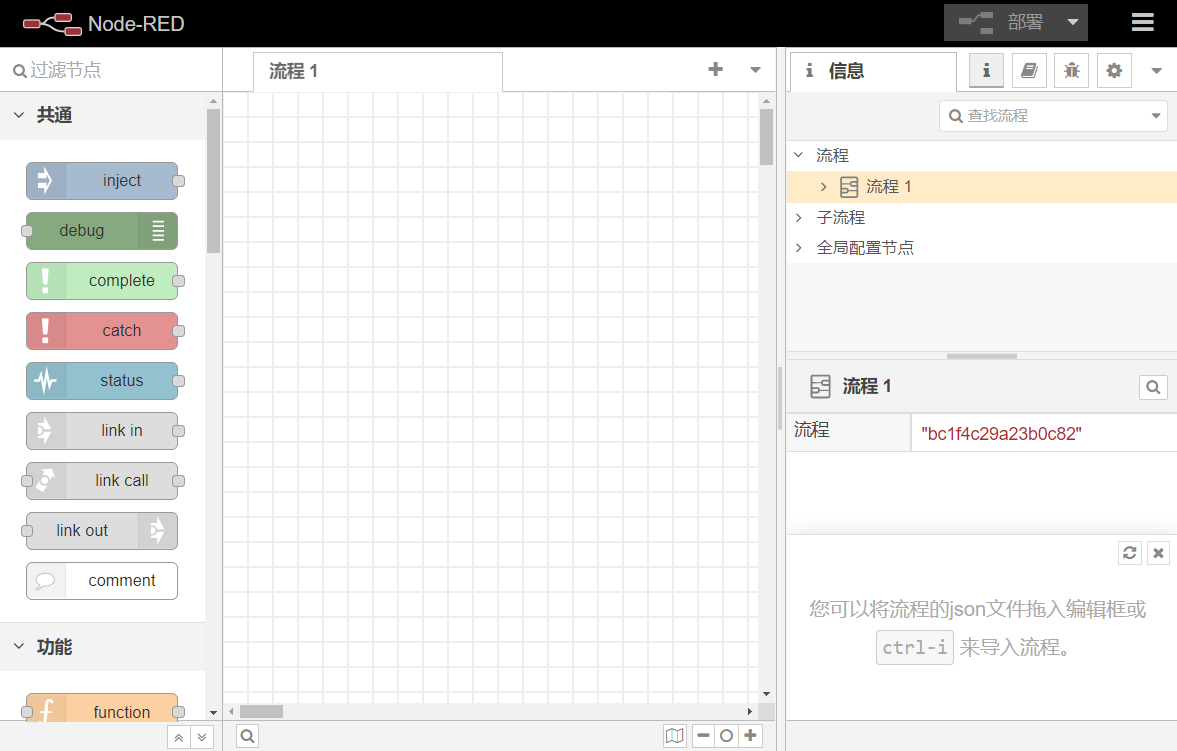Image resolution: width=1177 pixels, height=751 pixels.
Task: Click the 查找流程 search field
Action: [1043, 116]
